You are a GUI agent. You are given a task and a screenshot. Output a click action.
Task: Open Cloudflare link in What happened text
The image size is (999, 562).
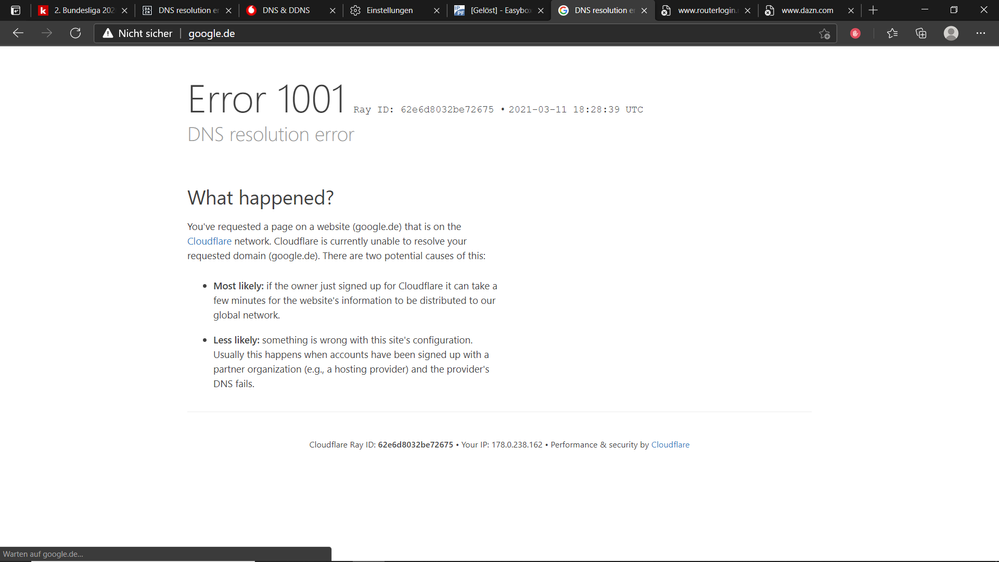tap(209, 241)
